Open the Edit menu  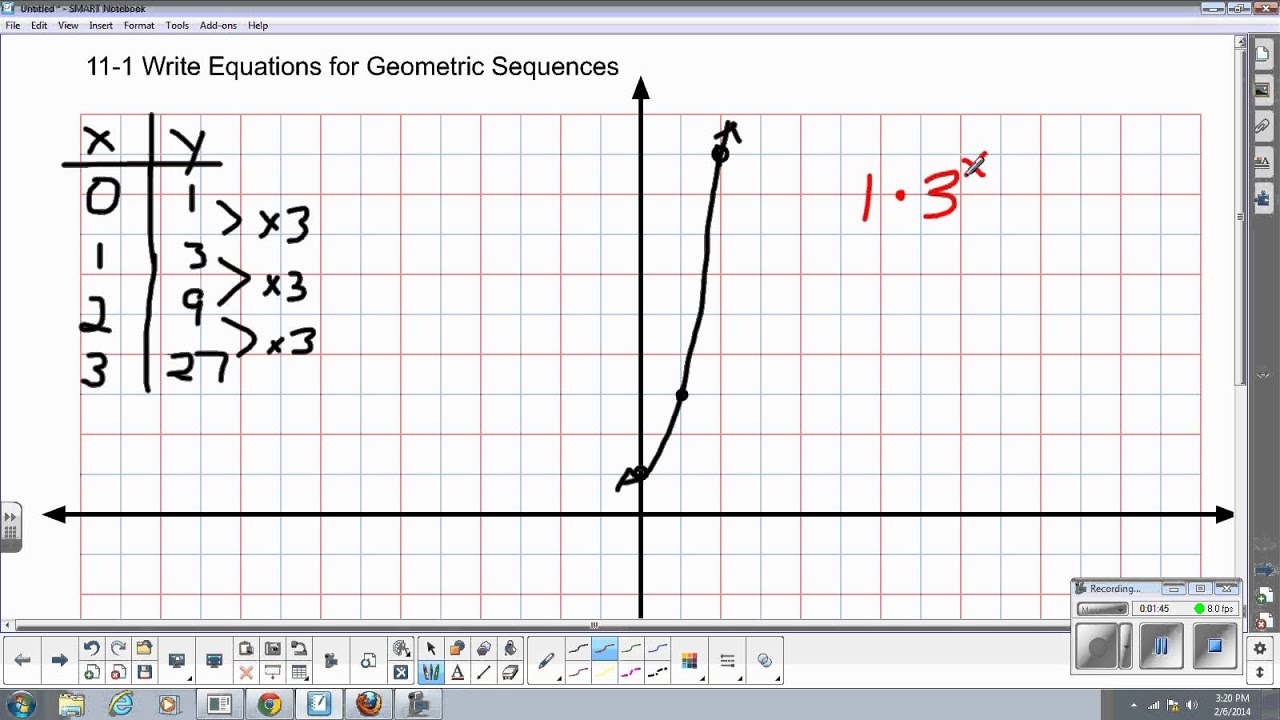click(x=39, y=25)
